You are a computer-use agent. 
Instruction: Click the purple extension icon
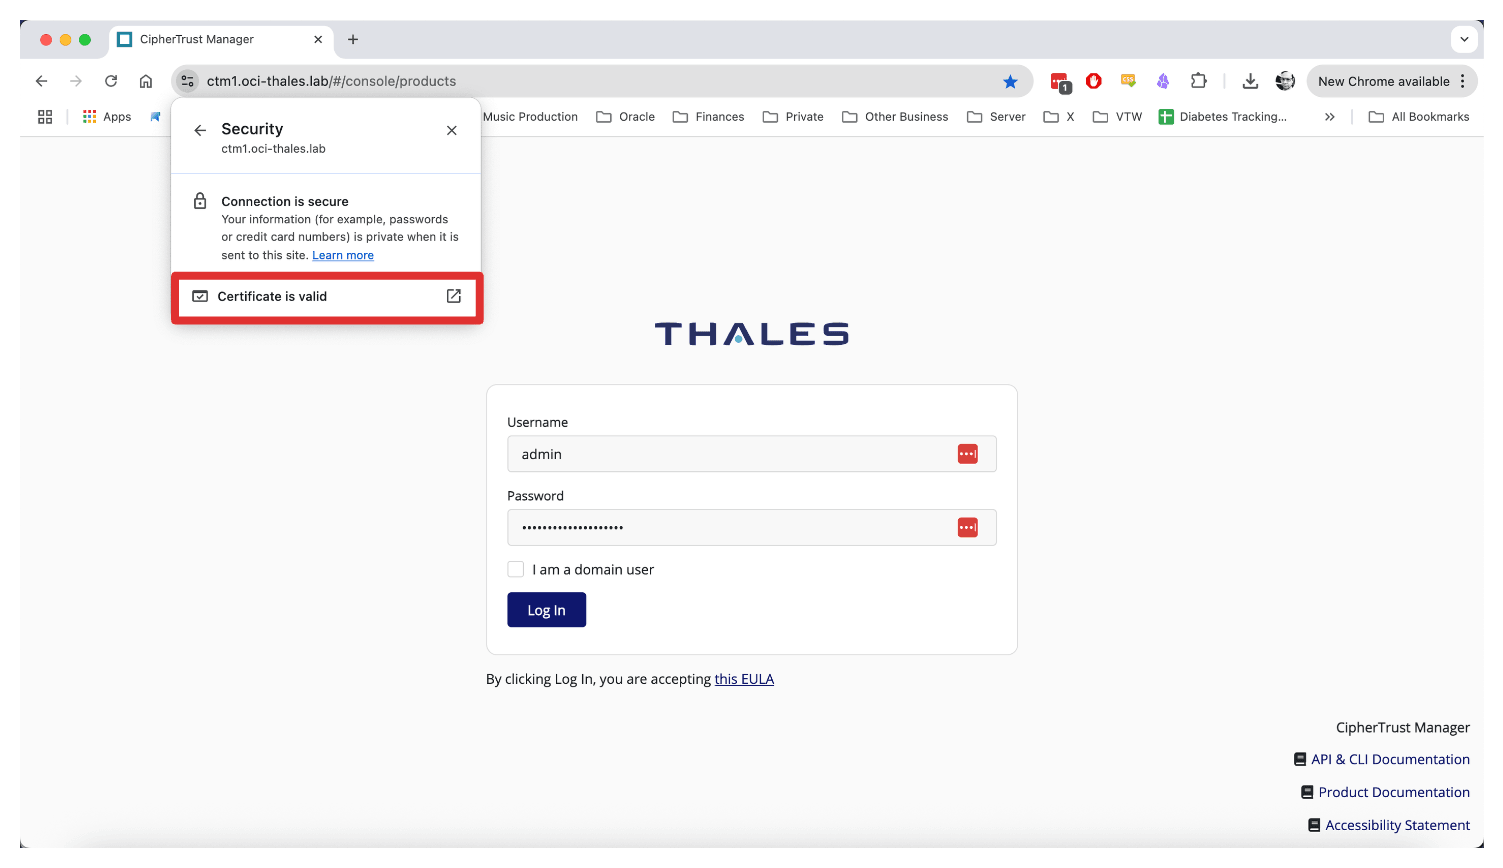(x=1163, y=81)
